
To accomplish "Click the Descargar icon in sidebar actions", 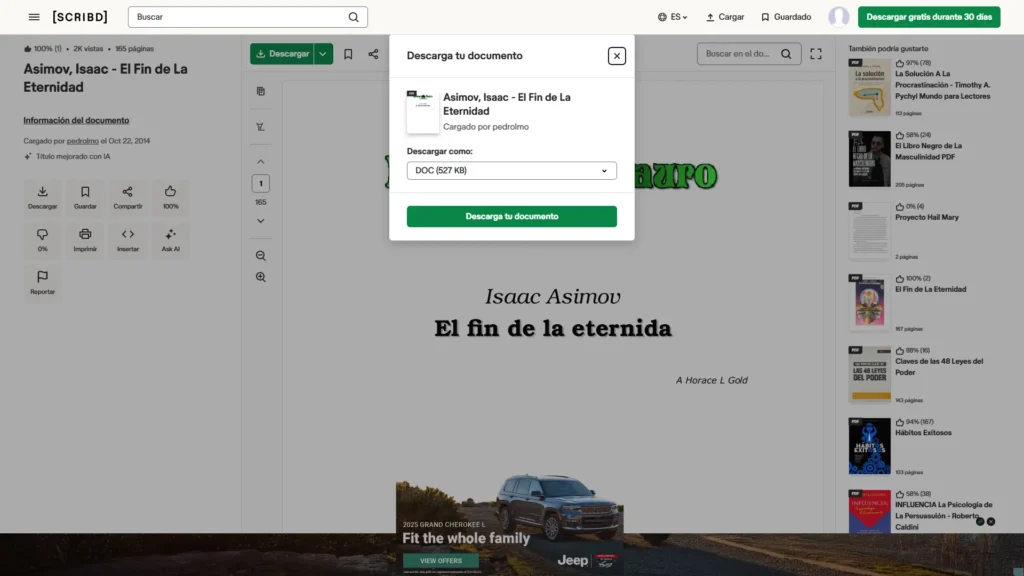I will tap(42, 197).
